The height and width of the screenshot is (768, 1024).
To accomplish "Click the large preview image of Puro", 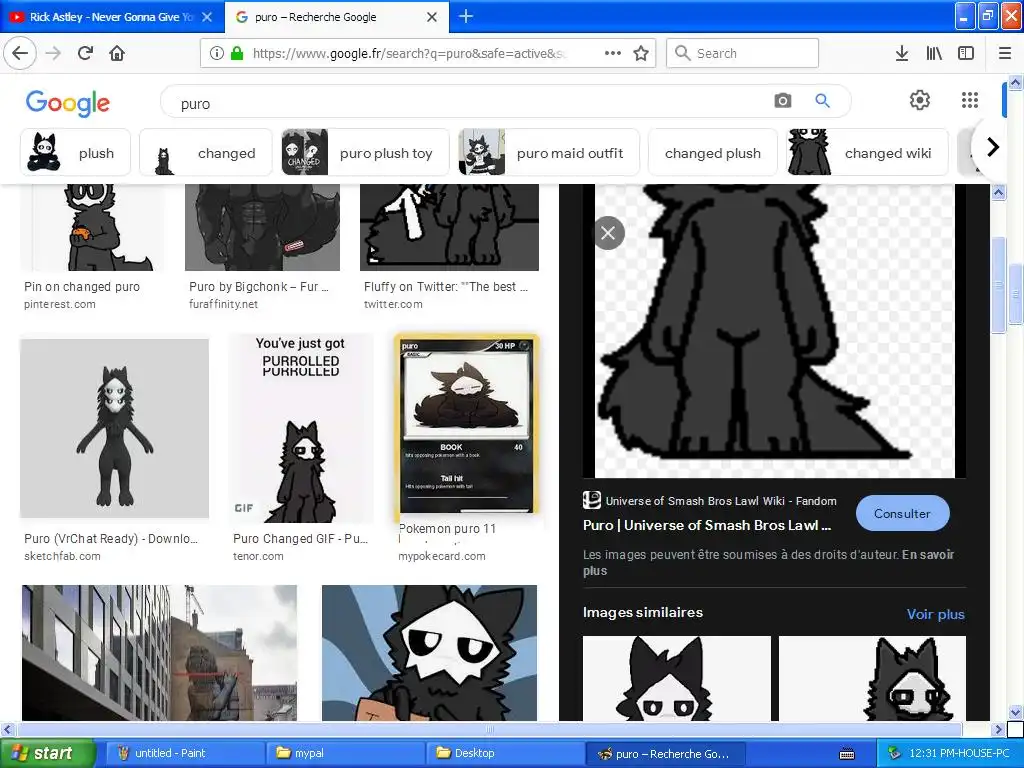I will click(x=774, y=330).
